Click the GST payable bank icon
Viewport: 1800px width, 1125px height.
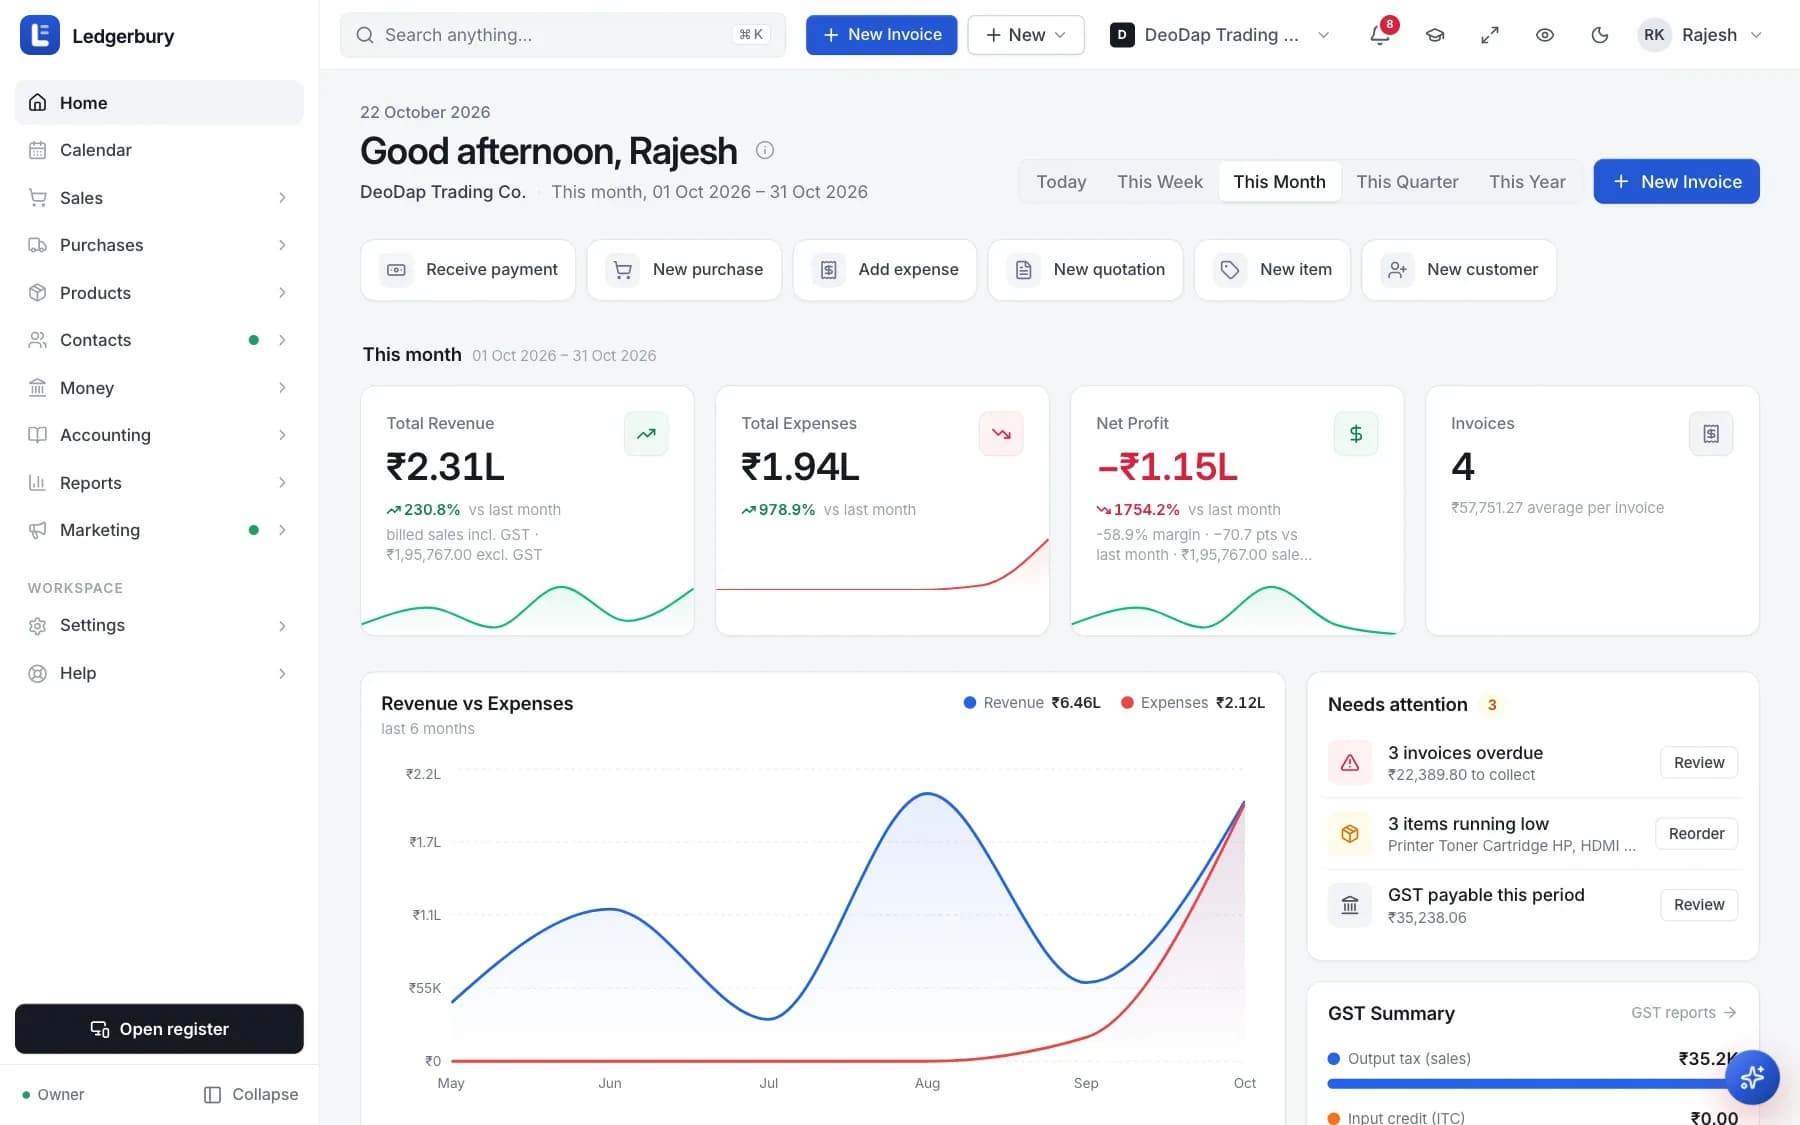click(1350, 905)
